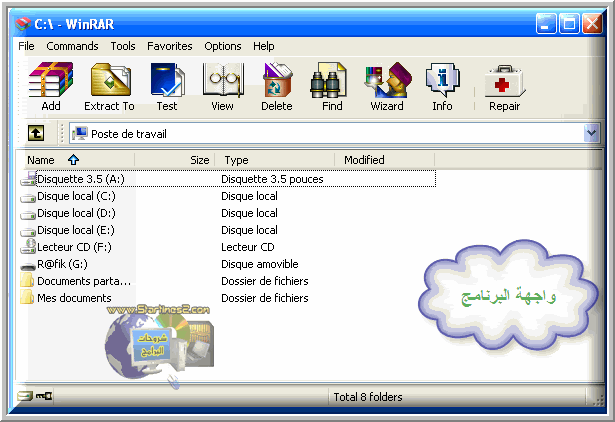The image size is (615, 422).
Task: Launch the Wizard toolbar icon
Action: point(388,80)
